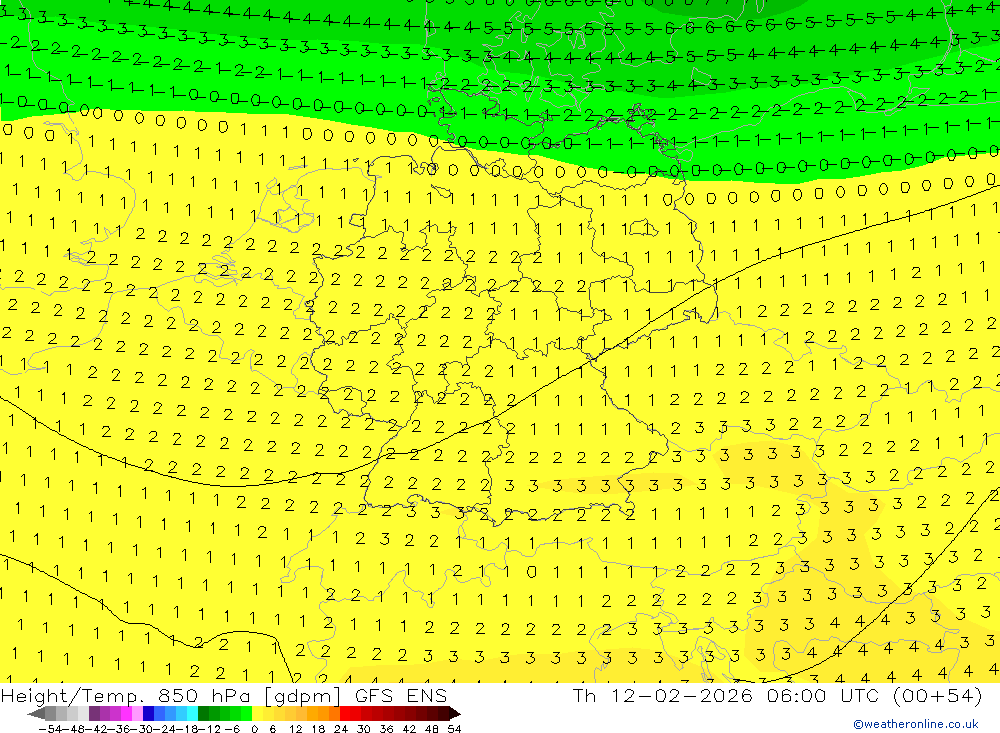
Task: Pick the darkest green swatch in the legend
Action: (203, 714)
